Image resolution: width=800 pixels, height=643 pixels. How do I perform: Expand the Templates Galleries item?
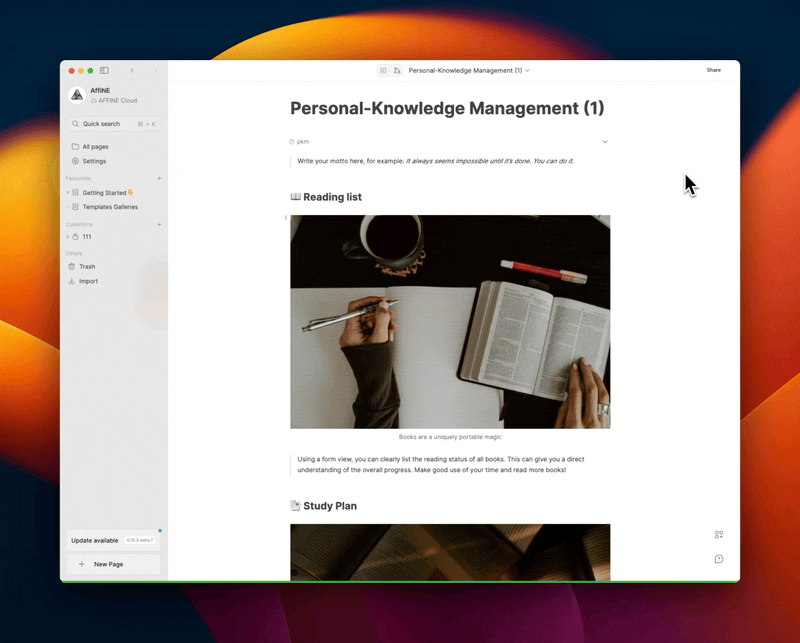coord(67,207)
